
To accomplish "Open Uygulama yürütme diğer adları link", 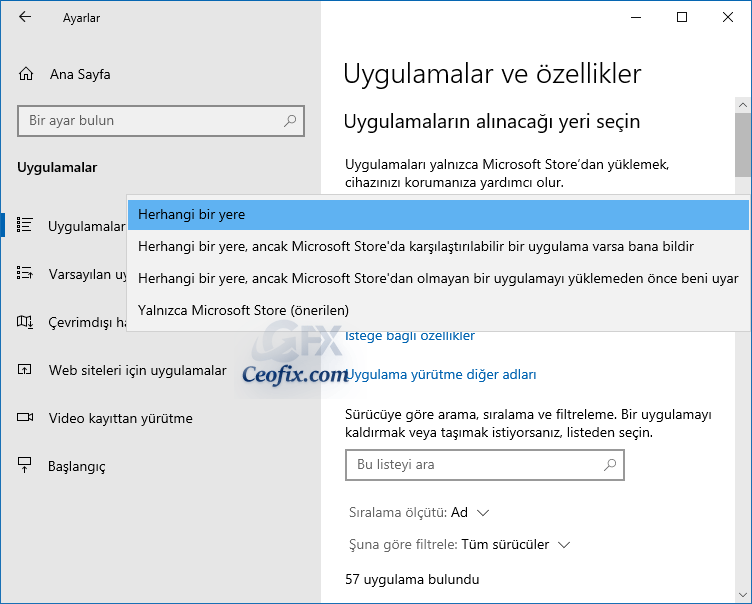I will [440, 375].
